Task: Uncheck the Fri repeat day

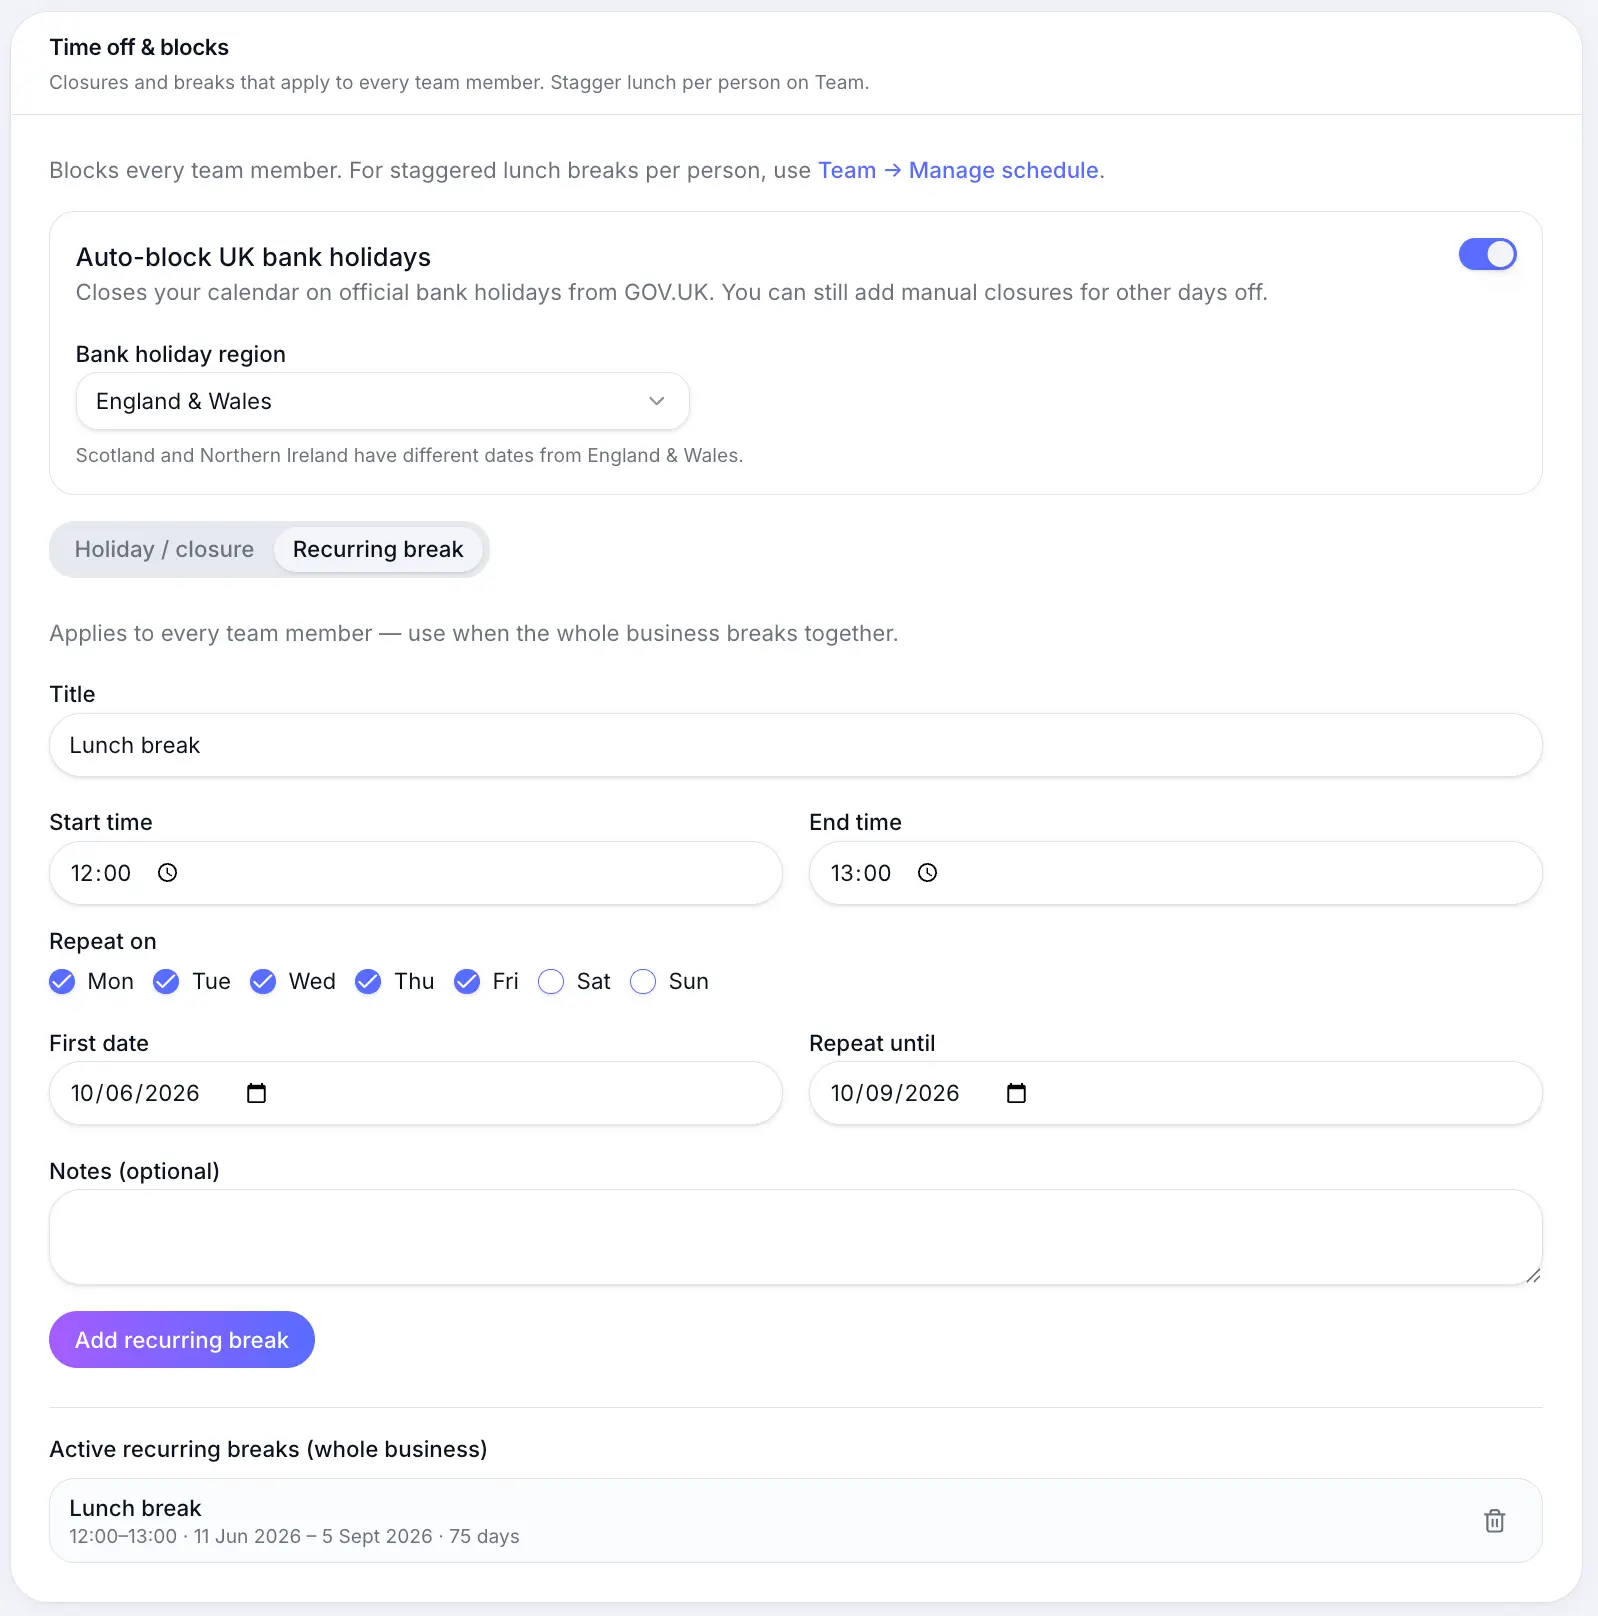Action: click(x=467, y=981)
